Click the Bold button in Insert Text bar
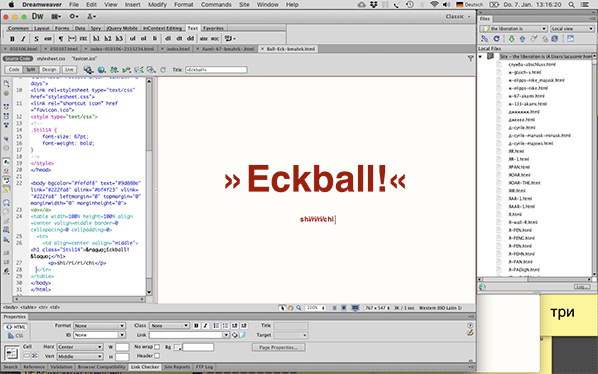Viewport: 598px width, 374px height. (12, 39)
